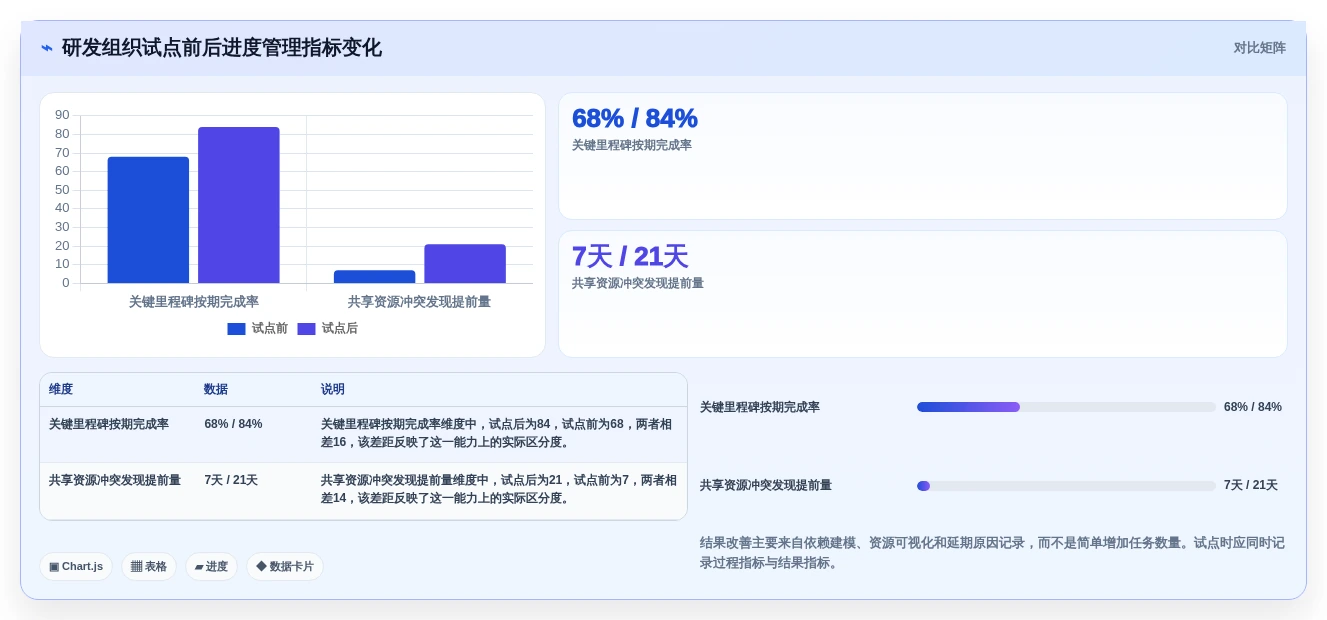Click the 关键里程碑按期完成率 x-axis label
1327x620 pixels.
point(194,301)
